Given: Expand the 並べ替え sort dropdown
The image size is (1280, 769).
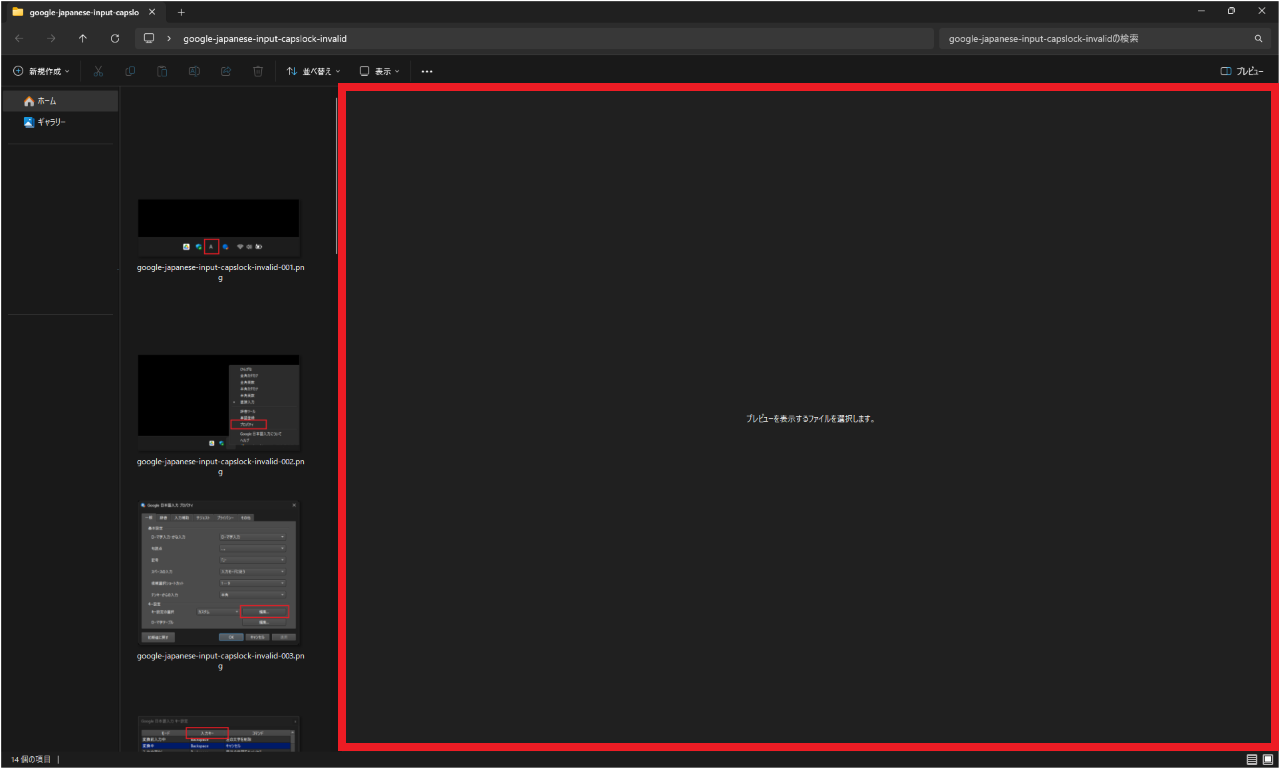Looking at the screenshot, I should point(313,71).
